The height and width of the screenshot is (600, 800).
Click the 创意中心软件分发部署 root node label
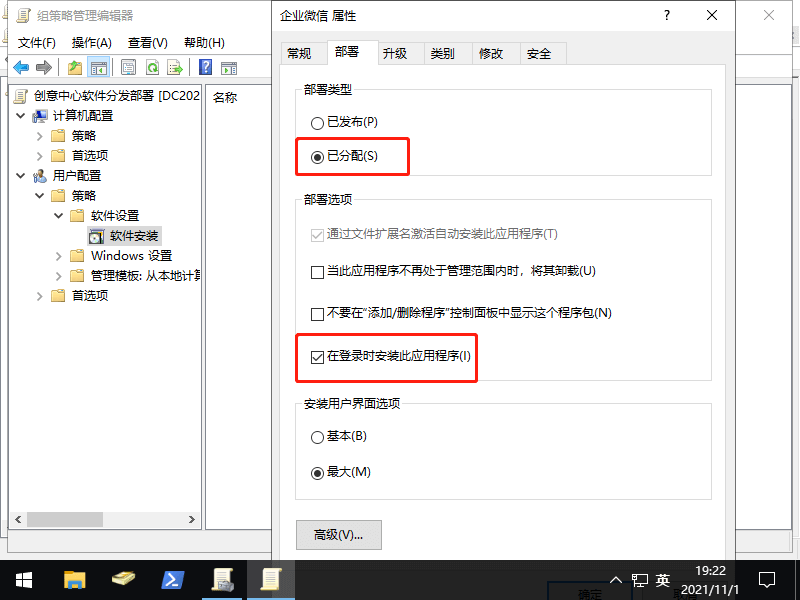click(117, 96)
